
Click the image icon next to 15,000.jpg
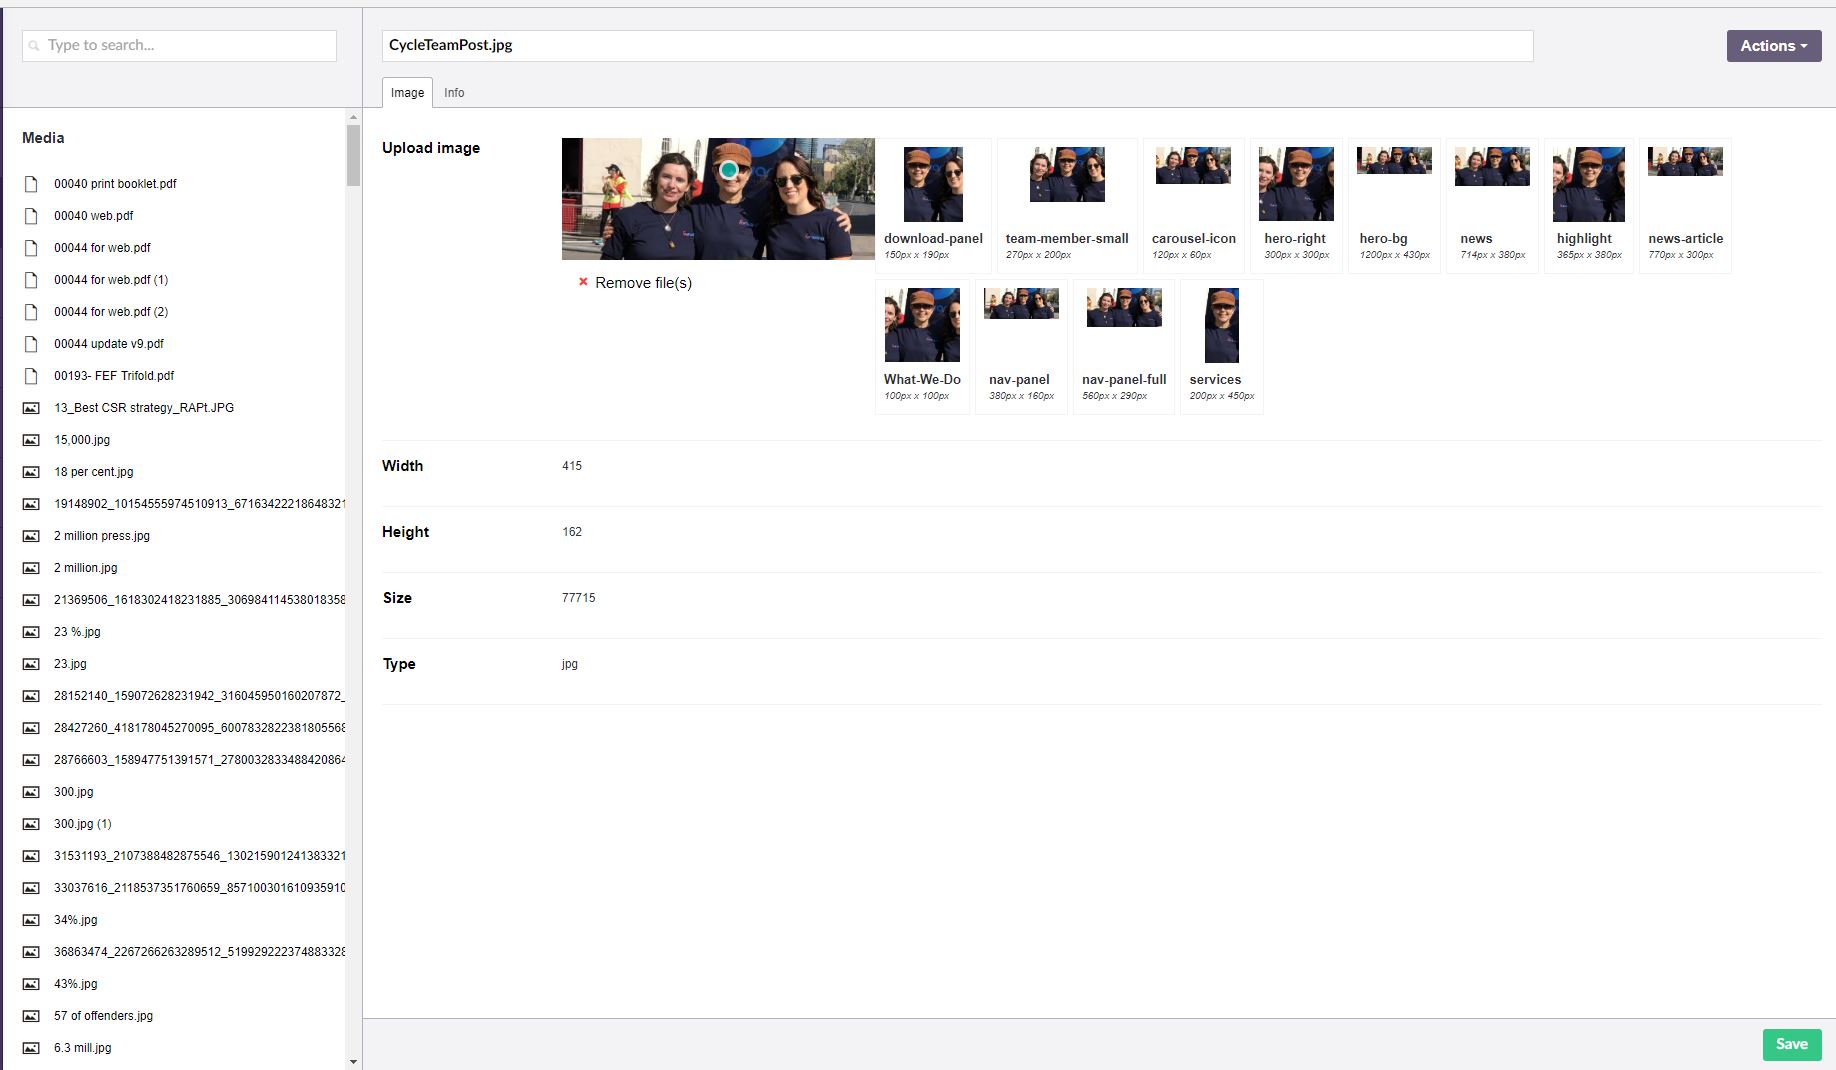[31, 440]
